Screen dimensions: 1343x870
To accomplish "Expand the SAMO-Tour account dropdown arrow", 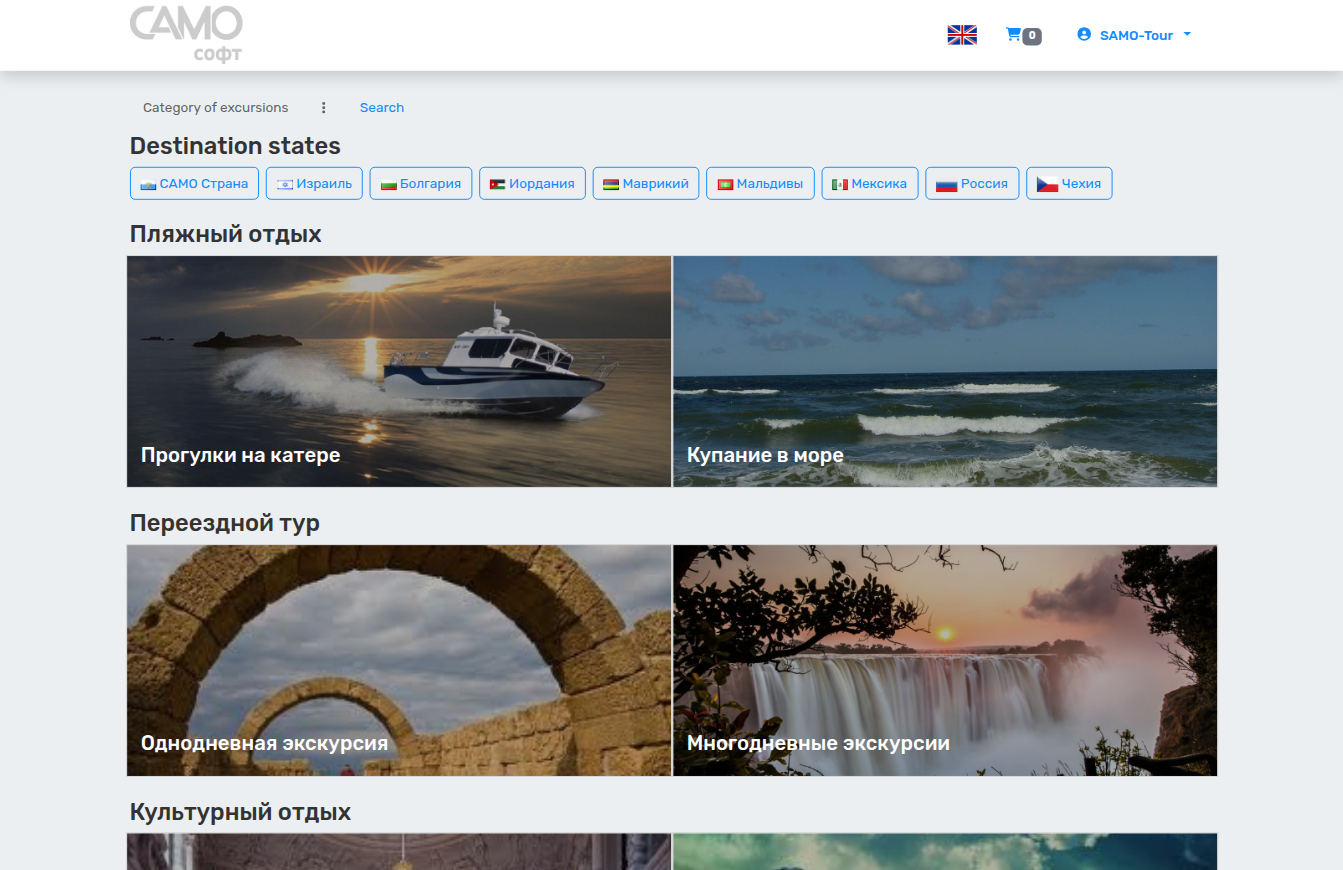I will tap(1187, 34).
